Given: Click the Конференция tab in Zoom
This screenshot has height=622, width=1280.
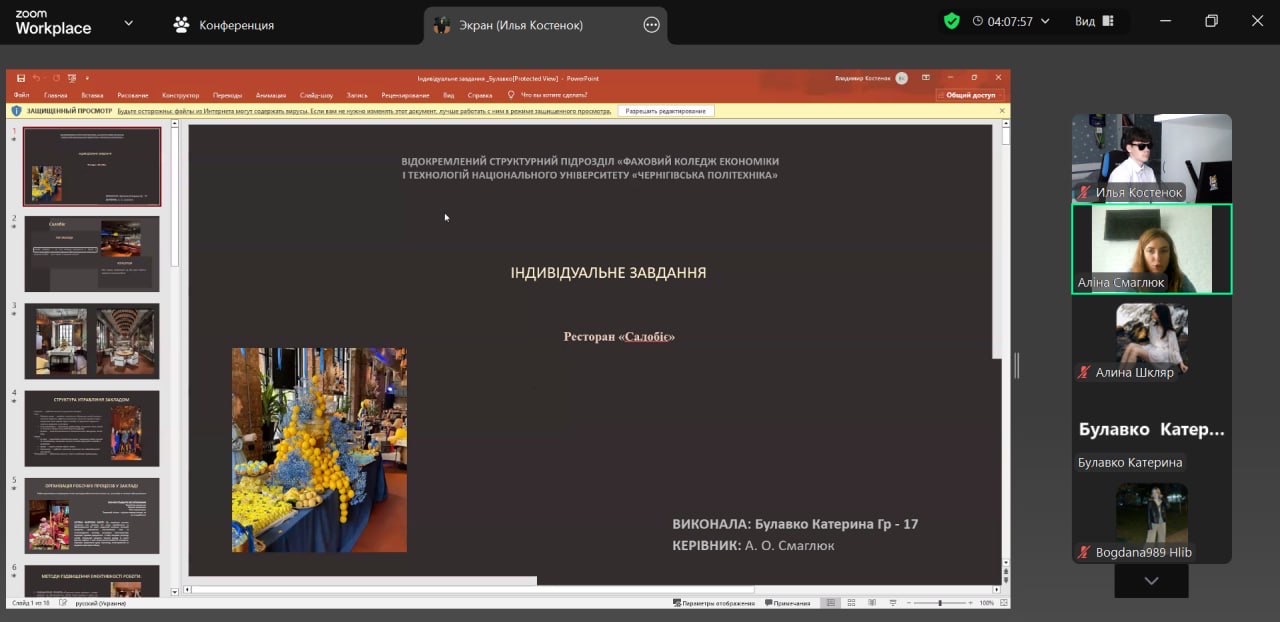Looking at the screenshot, I should pos(224,25).
